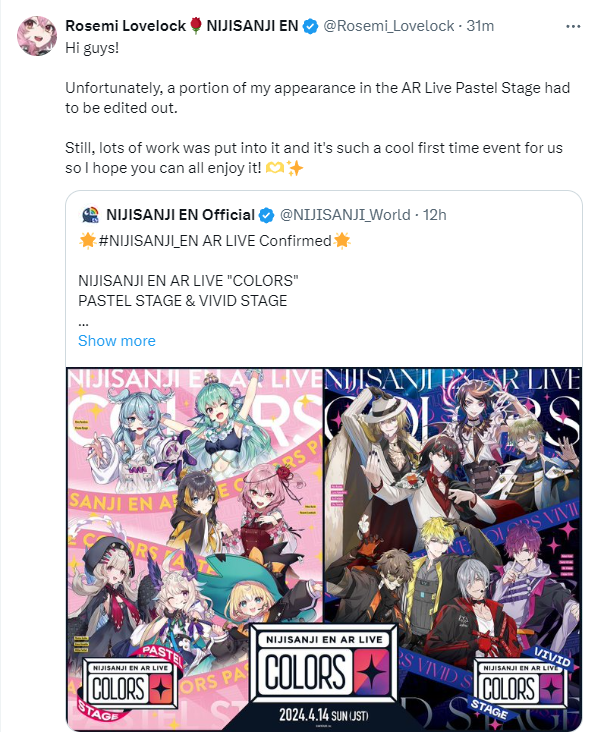This screenshot has width=599, height=732.
Task: Open the quoted tweet's 12h timestamp
Action: [x=435, y=215]
